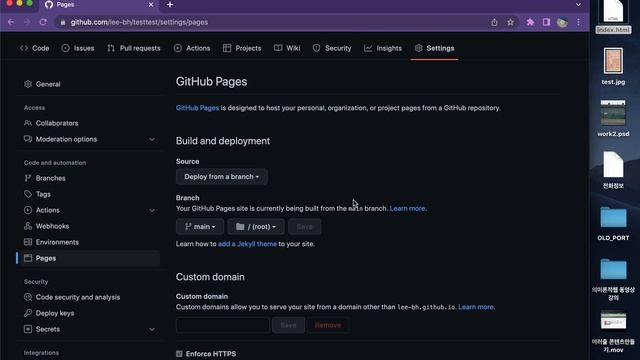Select test.jpg on the desktop
This screenshot has width=640, height=360.
613,67
